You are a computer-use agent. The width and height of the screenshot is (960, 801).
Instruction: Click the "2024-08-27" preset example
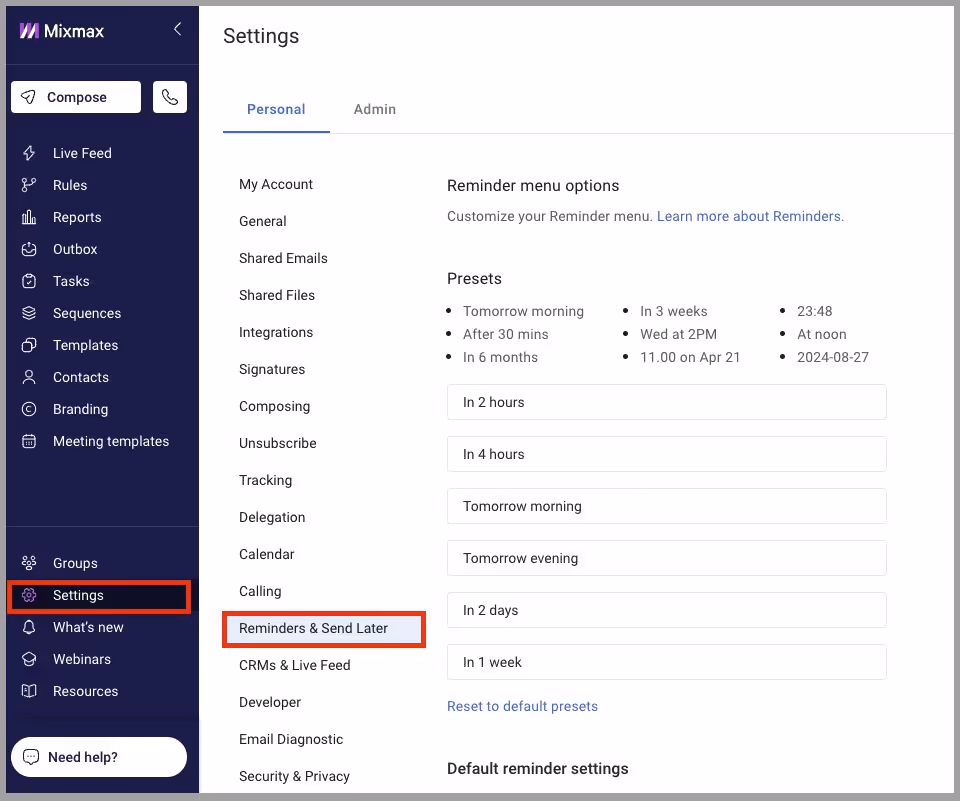click(833, 357)
